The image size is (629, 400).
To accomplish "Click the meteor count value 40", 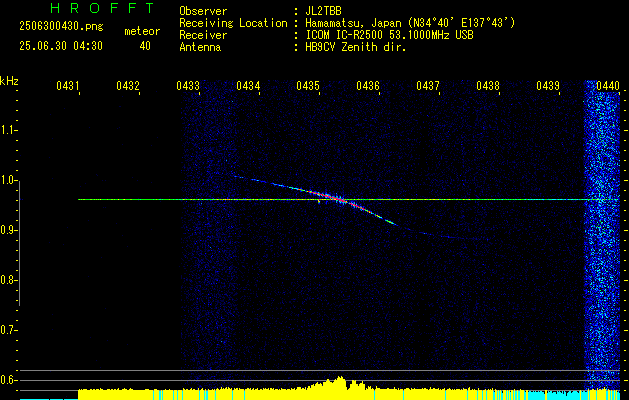I will point(145,46).
